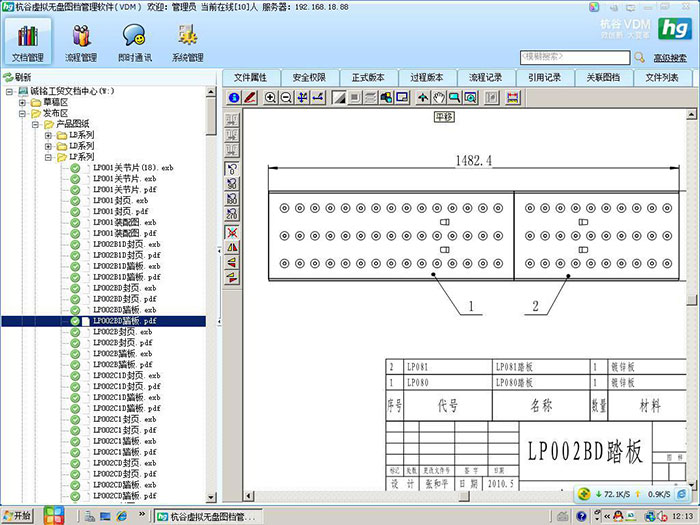
Task: Switch to the 安全权限 tab
Action: (309, 78)
